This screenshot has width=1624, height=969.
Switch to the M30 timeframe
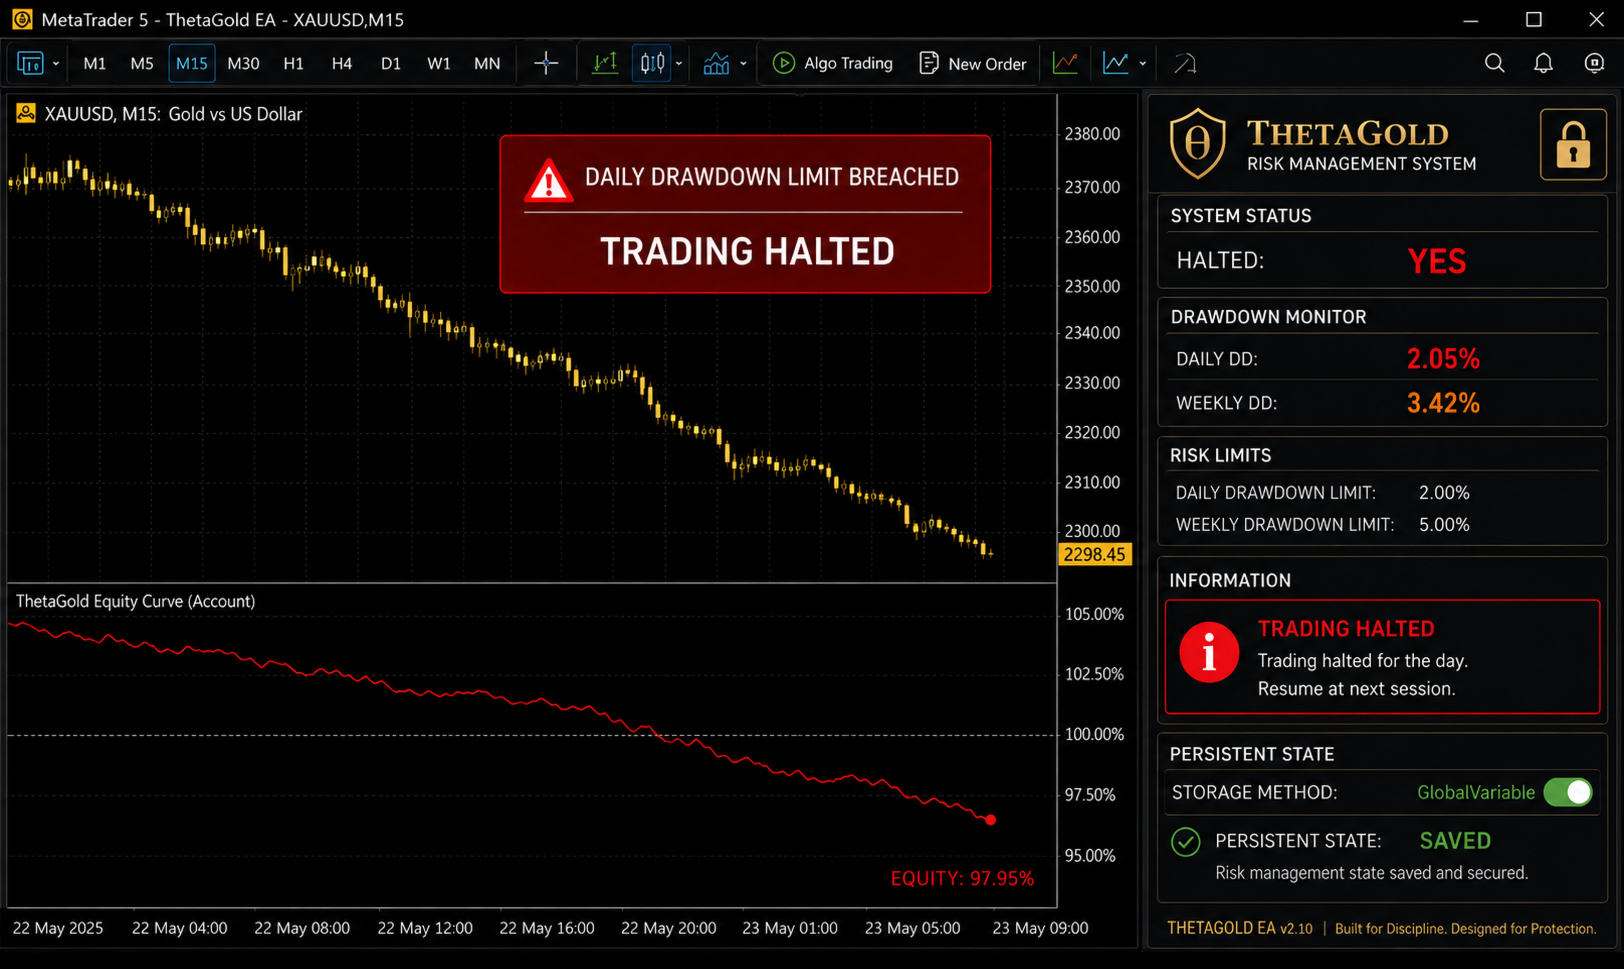point(243,64)
